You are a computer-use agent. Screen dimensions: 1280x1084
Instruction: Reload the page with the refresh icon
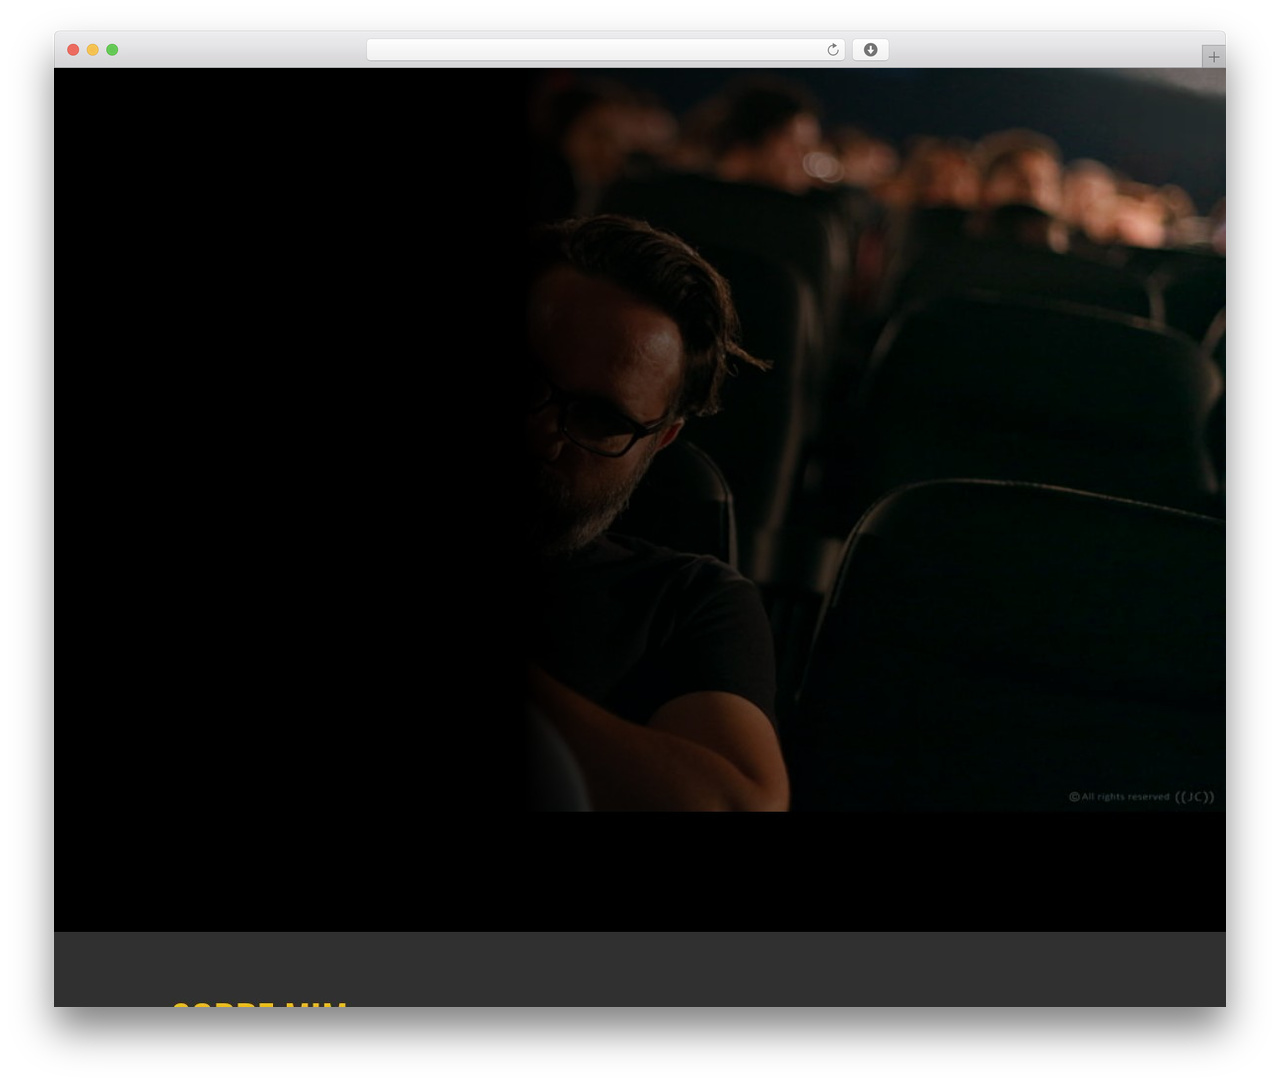[x=832, y=50]
